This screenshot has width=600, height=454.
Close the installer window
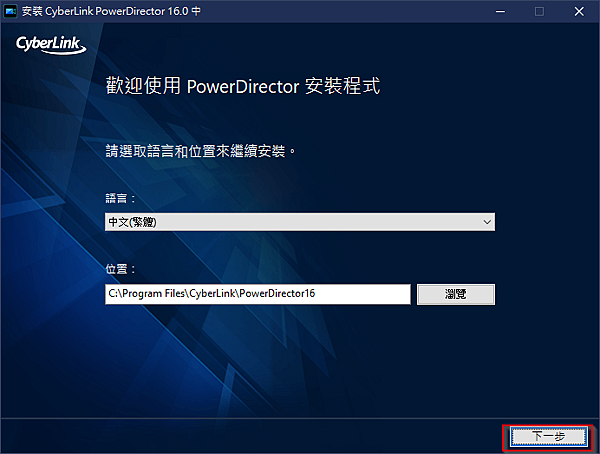(x=579, y=11)
